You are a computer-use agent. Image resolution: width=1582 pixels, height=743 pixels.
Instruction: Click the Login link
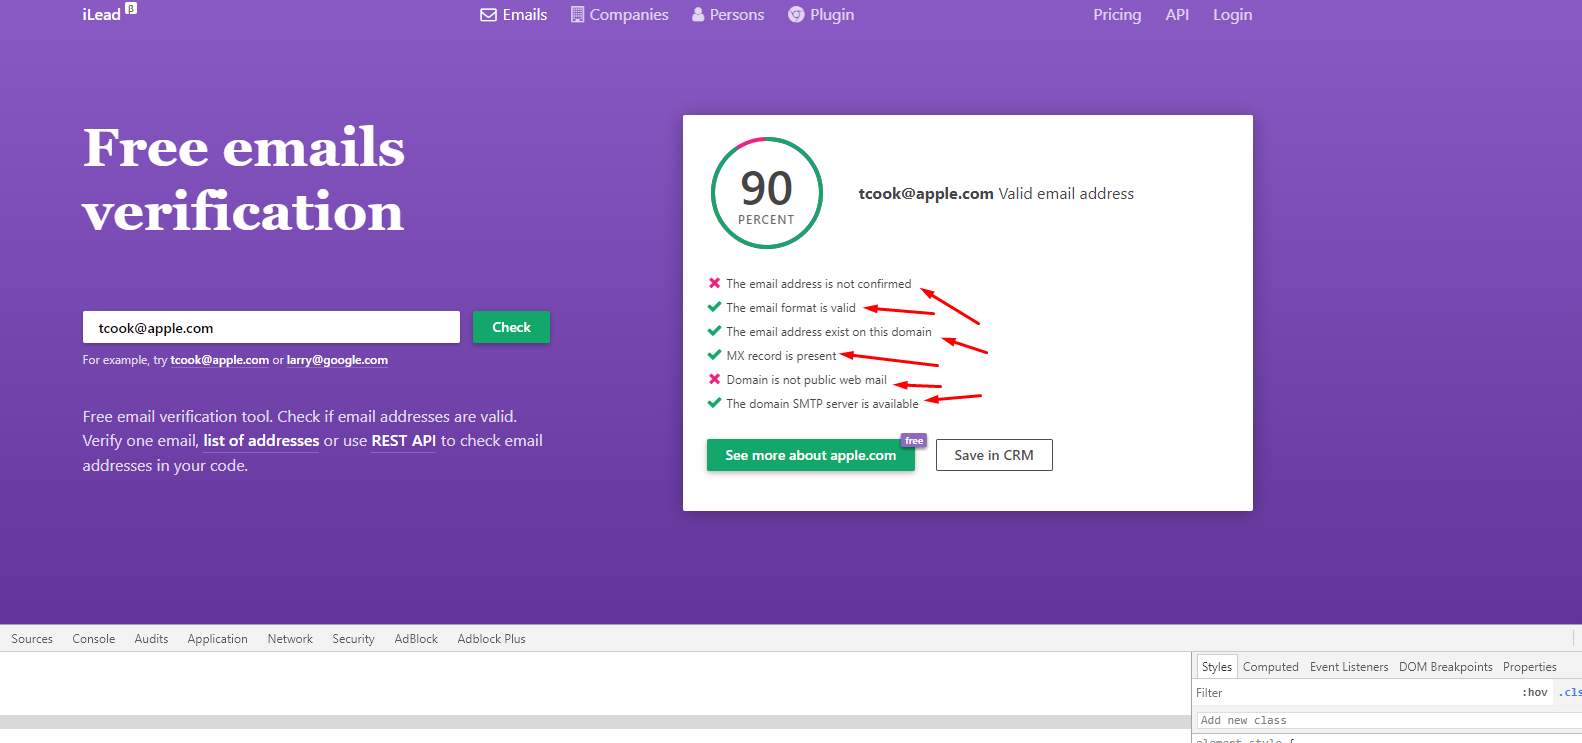(x=1232, y=15)
